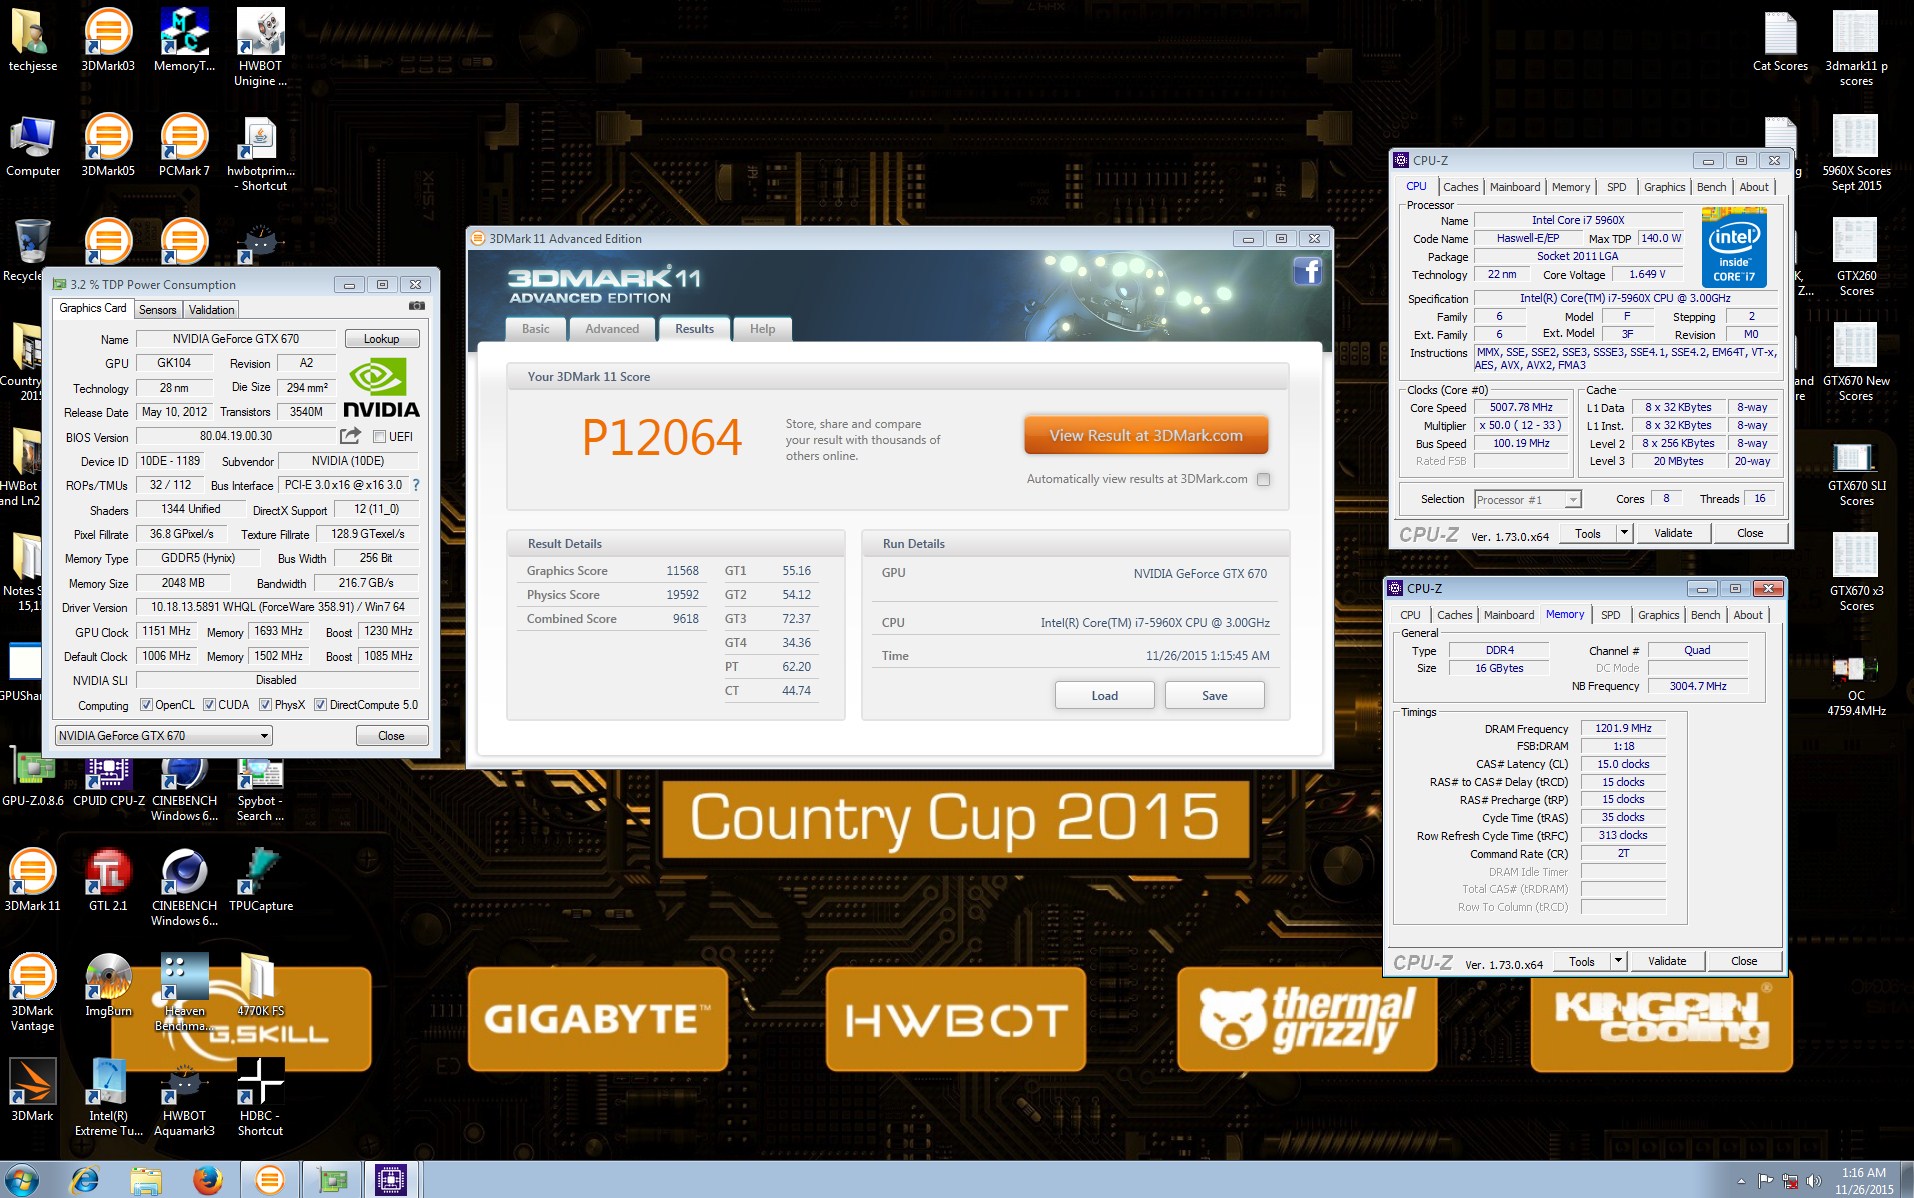The width and height of the screenshot is (1914, 1198).
Task: Open the MemoryT... desktop icon
Action: [x=184, y=40]
